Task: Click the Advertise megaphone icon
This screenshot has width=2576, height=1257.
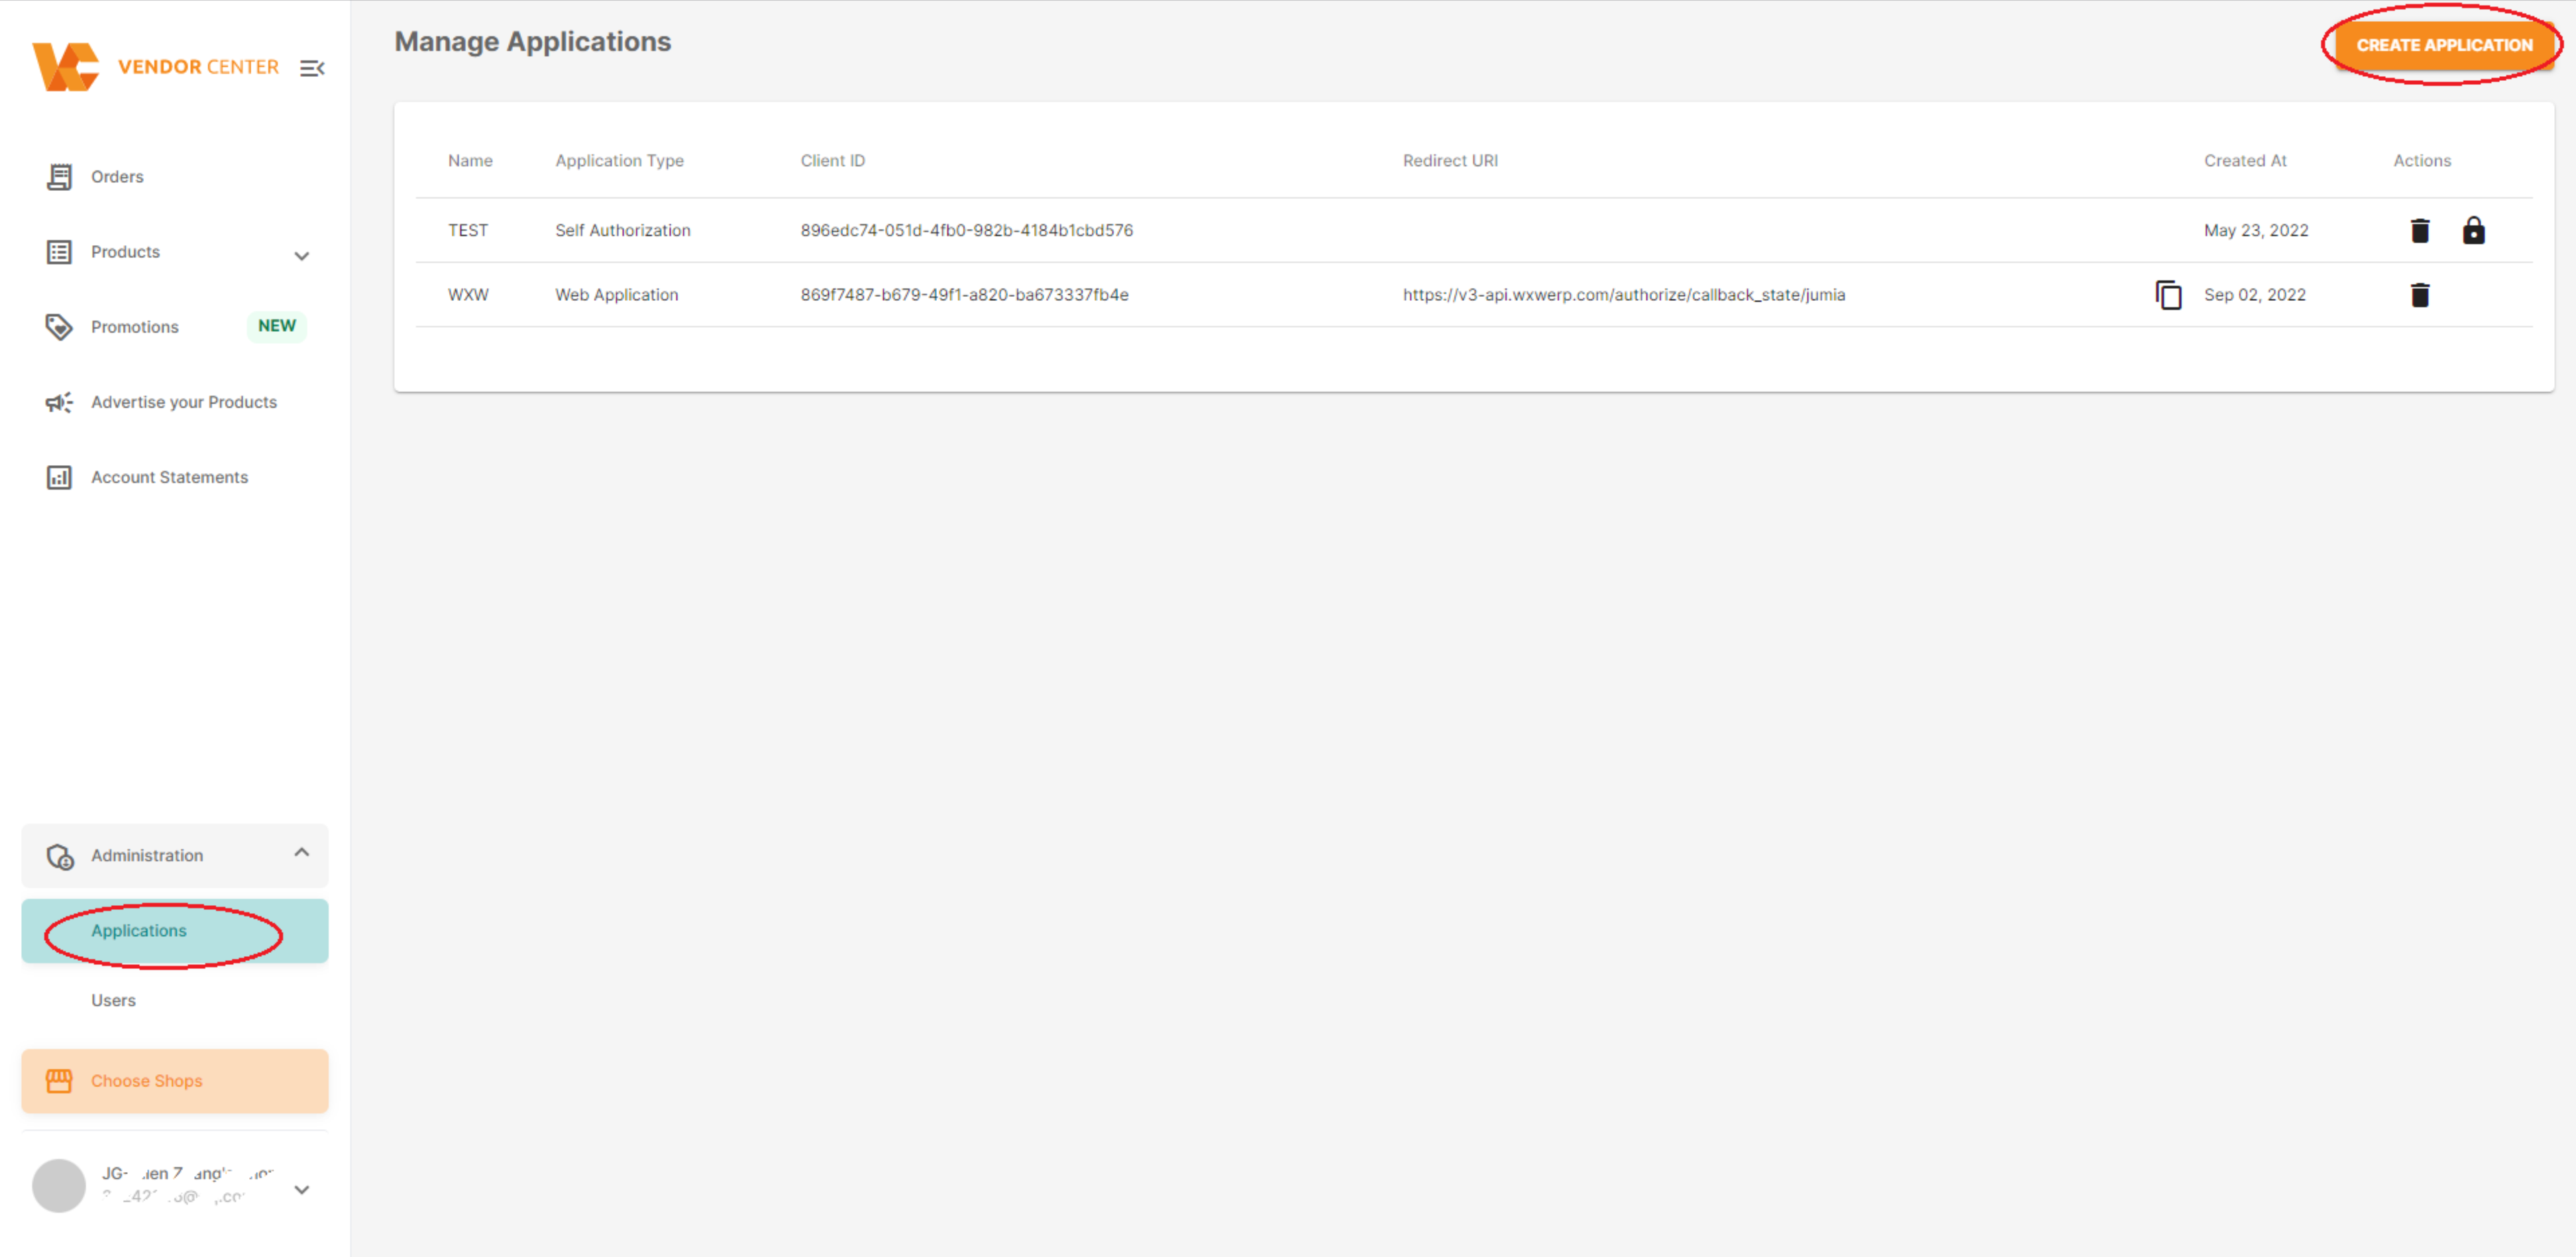Action: pos(59,402)
